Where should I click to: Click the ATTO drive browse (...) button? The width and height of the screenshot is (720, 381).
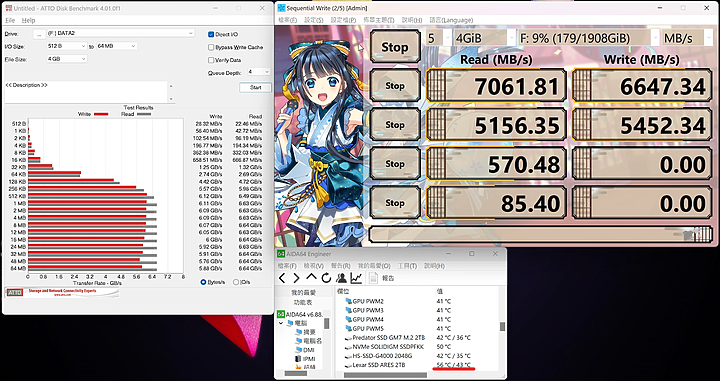[x=39, y=34]
